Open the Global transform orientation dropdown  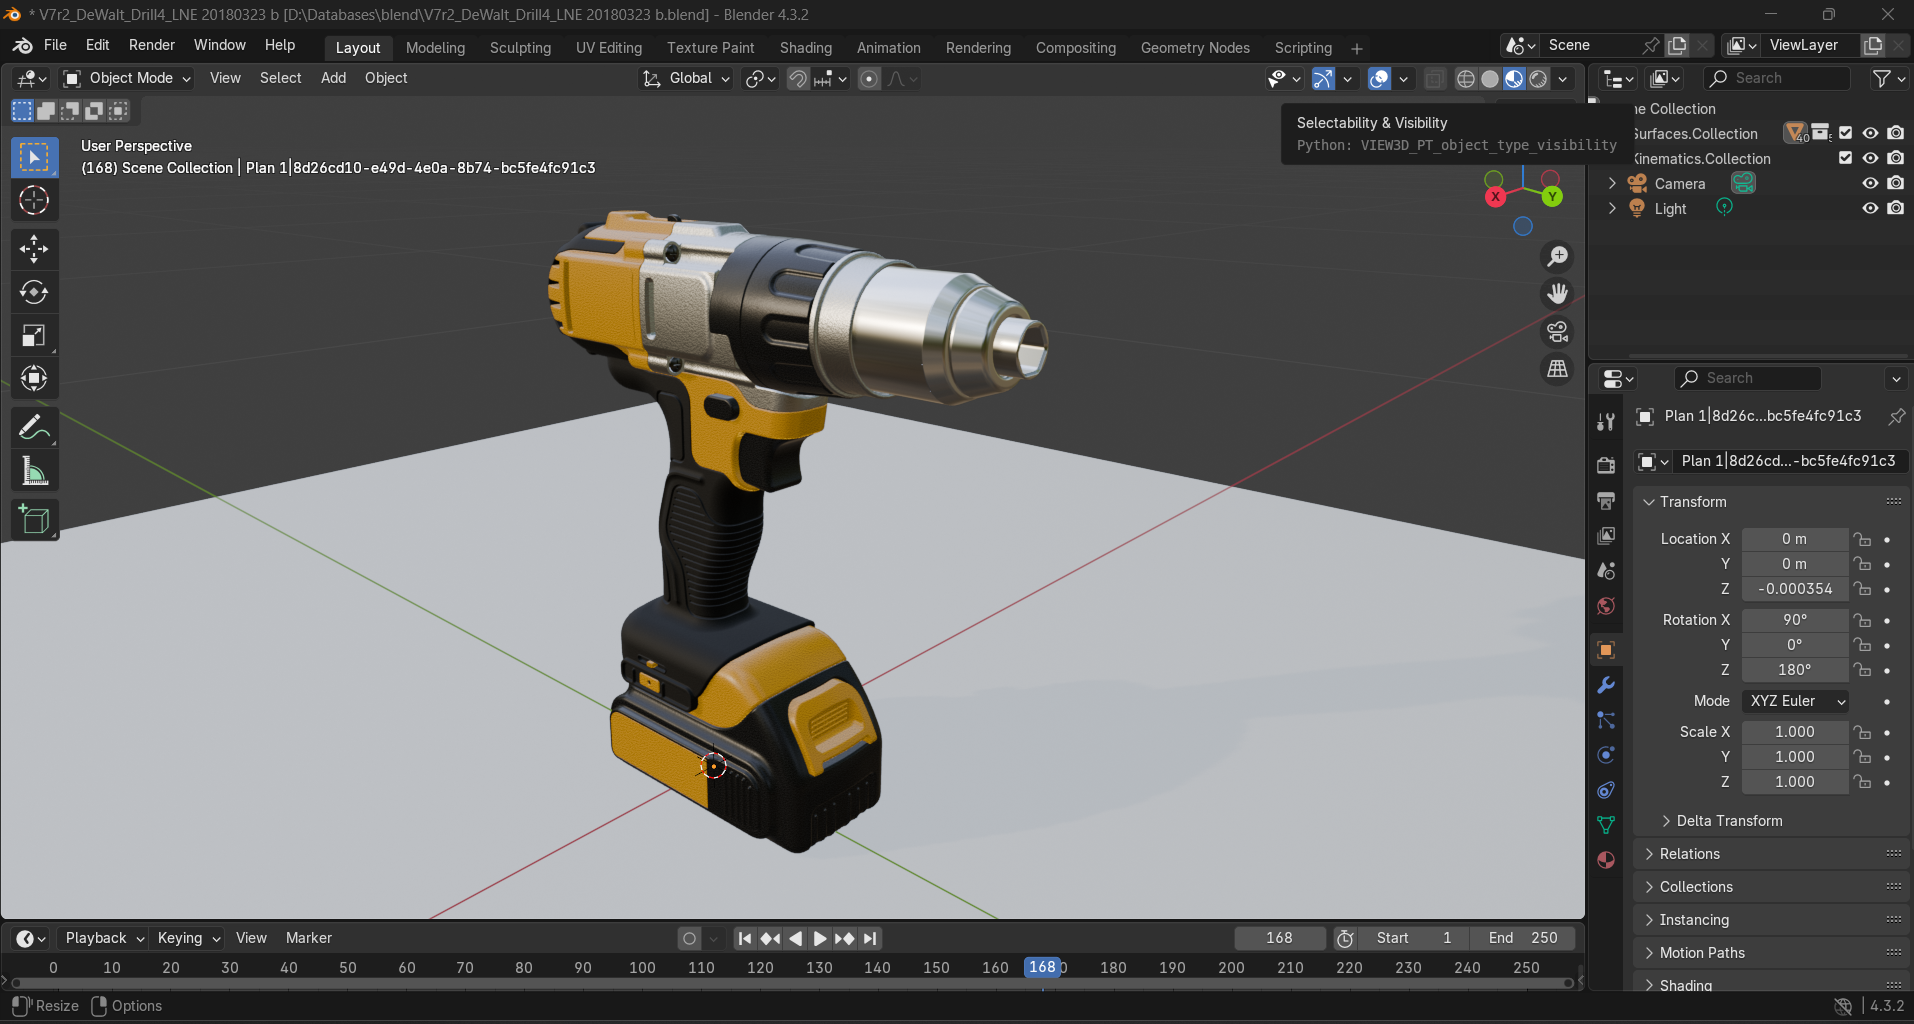point(685,78)
